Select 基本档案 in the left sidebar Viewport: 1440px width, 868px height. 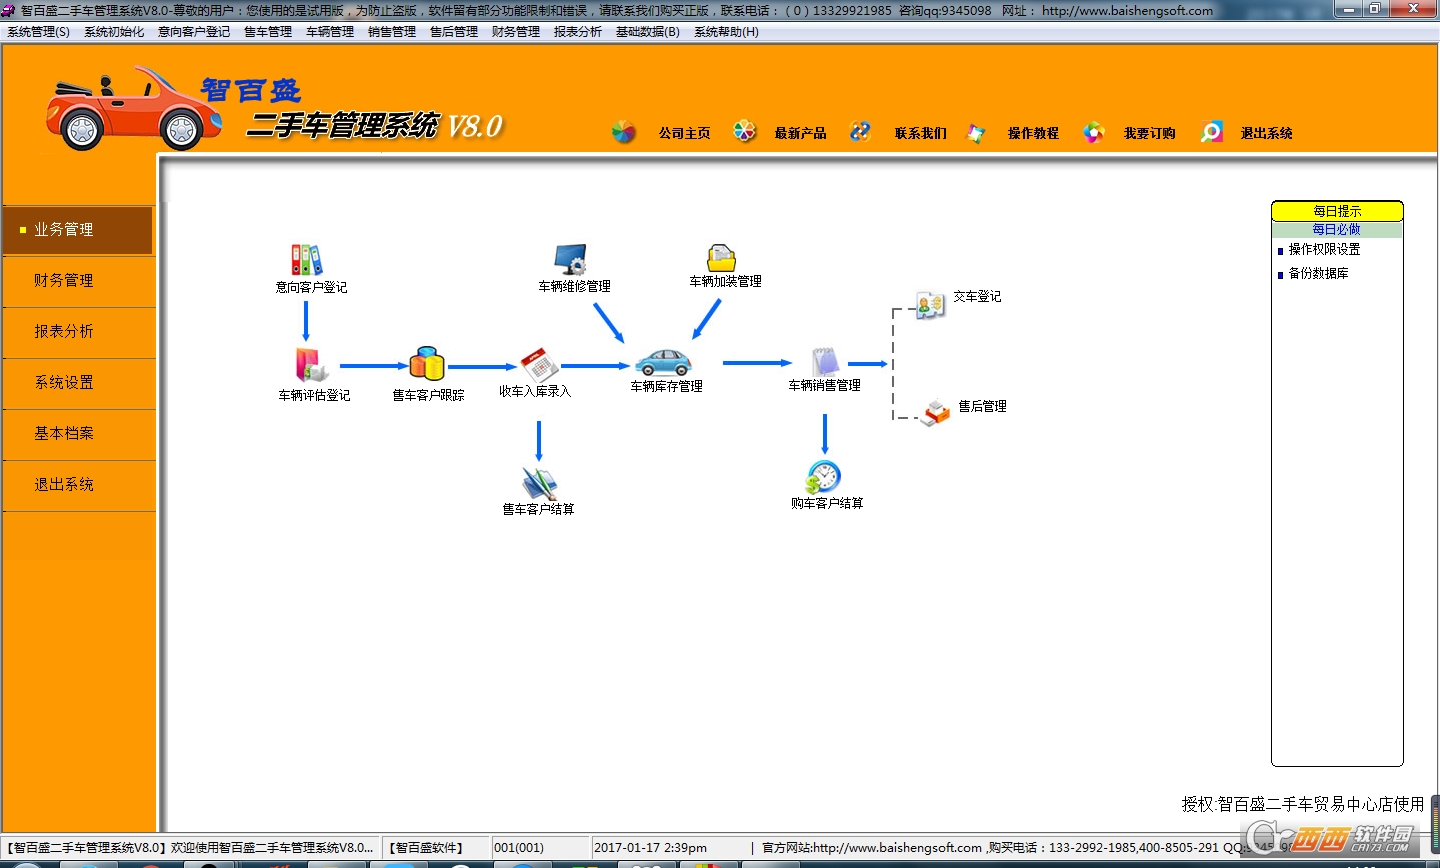pyautogui.click(x=78, y=434)
